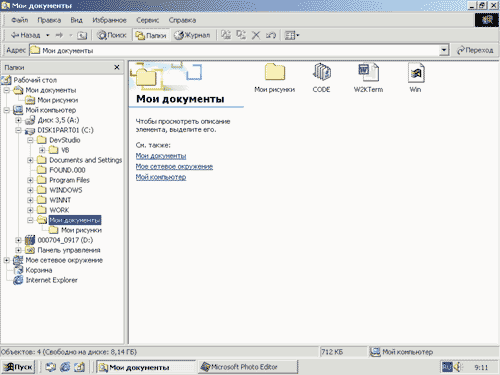Expand the Program Files node

pyautogui.click(x=31, y=180)
